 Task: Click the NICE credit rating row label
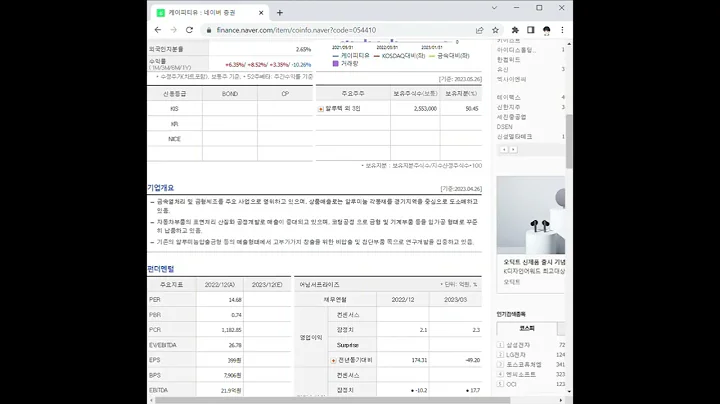click(x=174, y=139)
